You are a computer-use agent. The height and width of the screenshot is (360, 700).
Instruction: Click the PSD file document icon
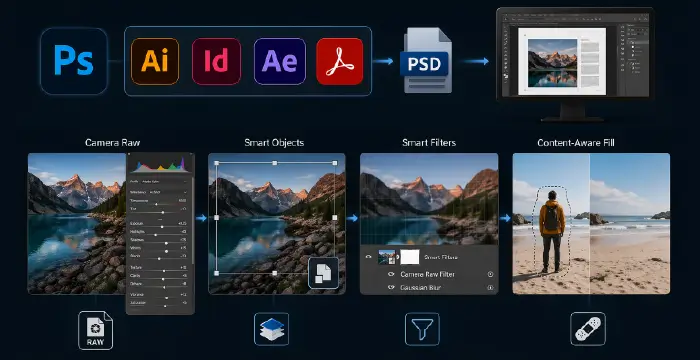pyautogui.click(x=427, y=60)
